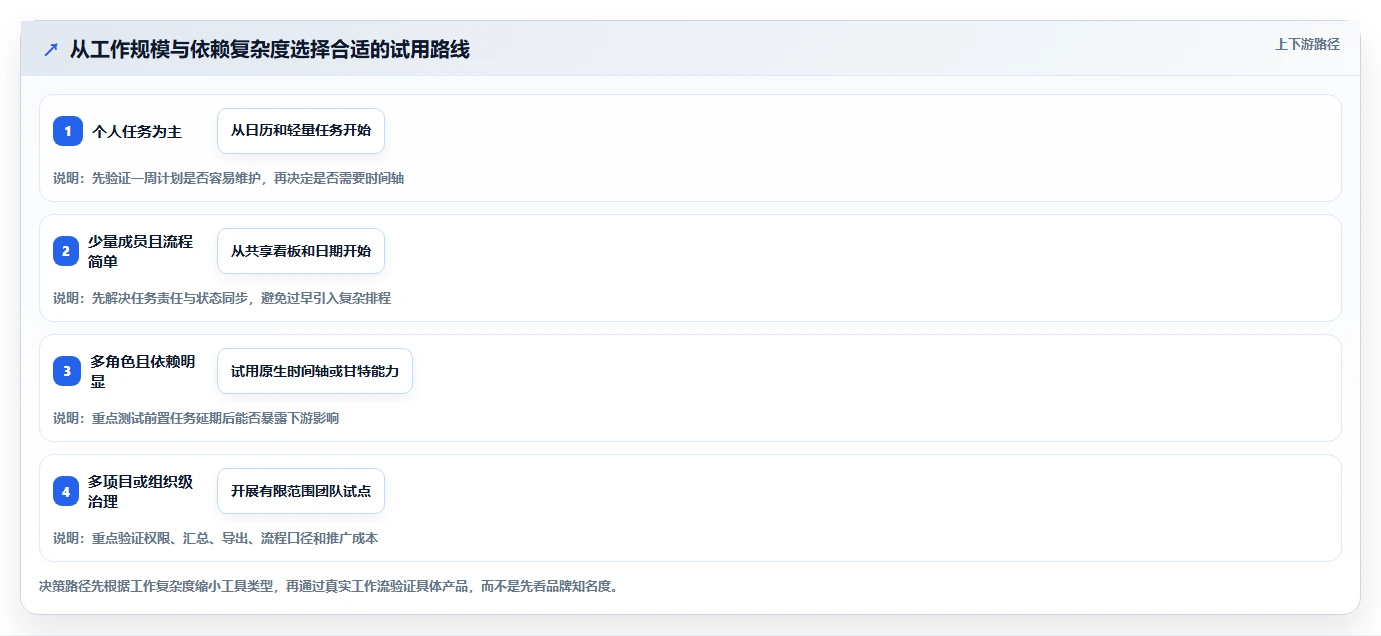Click the step 3 number badge
Viewport: 1381px width, 636px height.
pyautogui.click(x=67, y=371)
